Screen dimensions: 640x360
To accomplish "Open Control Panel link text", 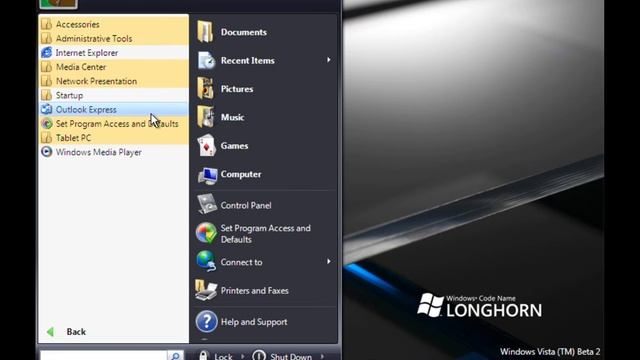I will (246, 205).
